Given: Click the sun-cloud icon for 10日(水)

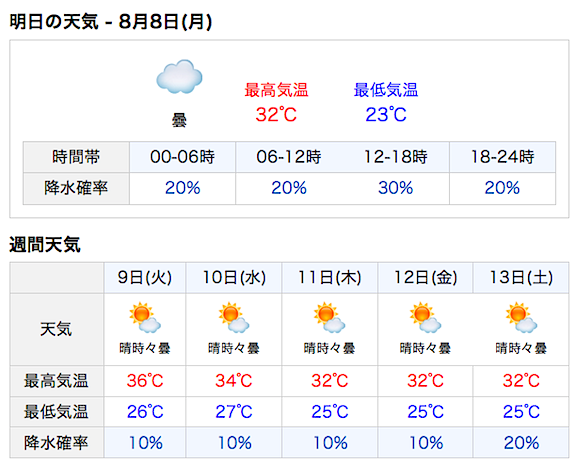Looking at the screenshot, I should pyautogui.click(x=234, y=318).
